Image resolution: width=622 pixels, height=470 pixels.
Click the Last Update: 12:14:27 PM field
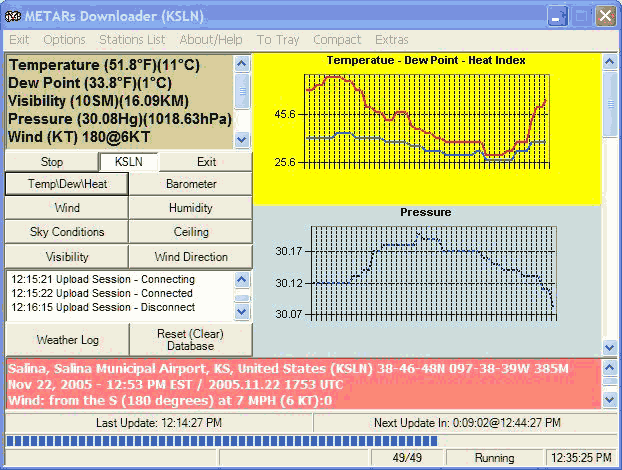159,423
